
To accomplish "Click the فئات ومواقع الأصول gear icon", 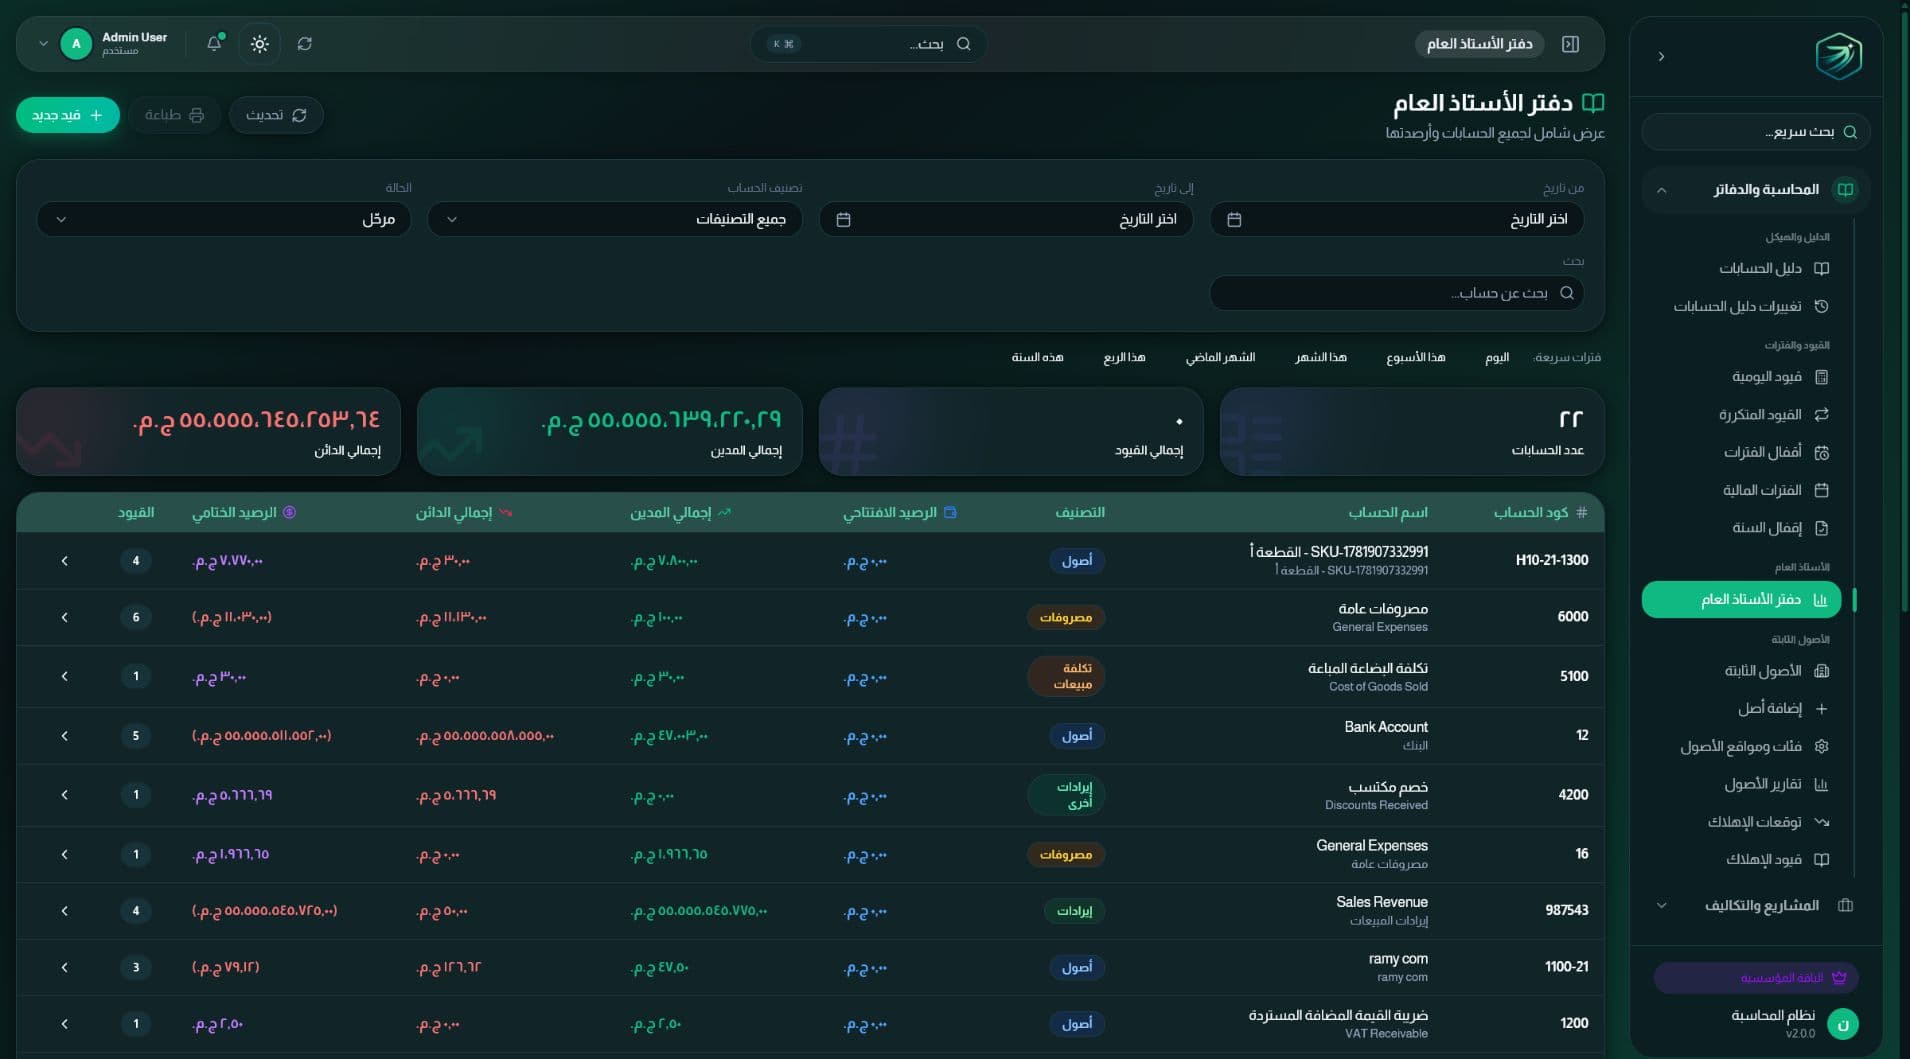I will tap(1821, 747).
